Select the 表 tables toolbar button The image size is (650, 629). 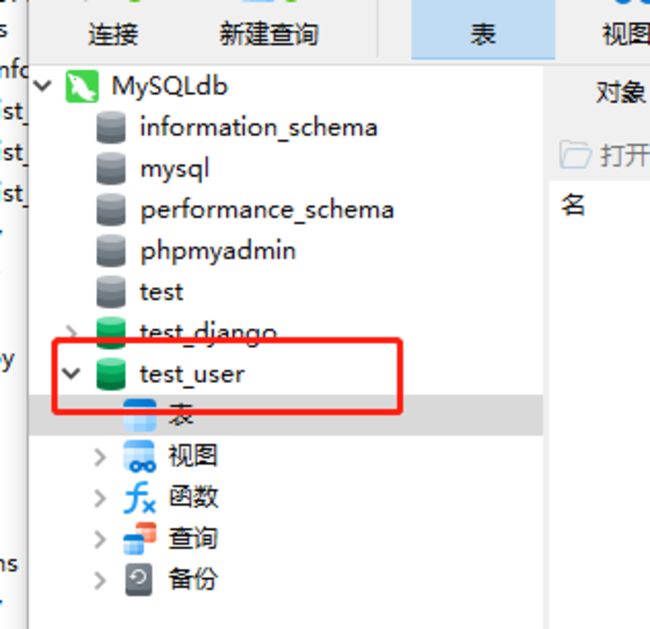[x=483, y=34]
